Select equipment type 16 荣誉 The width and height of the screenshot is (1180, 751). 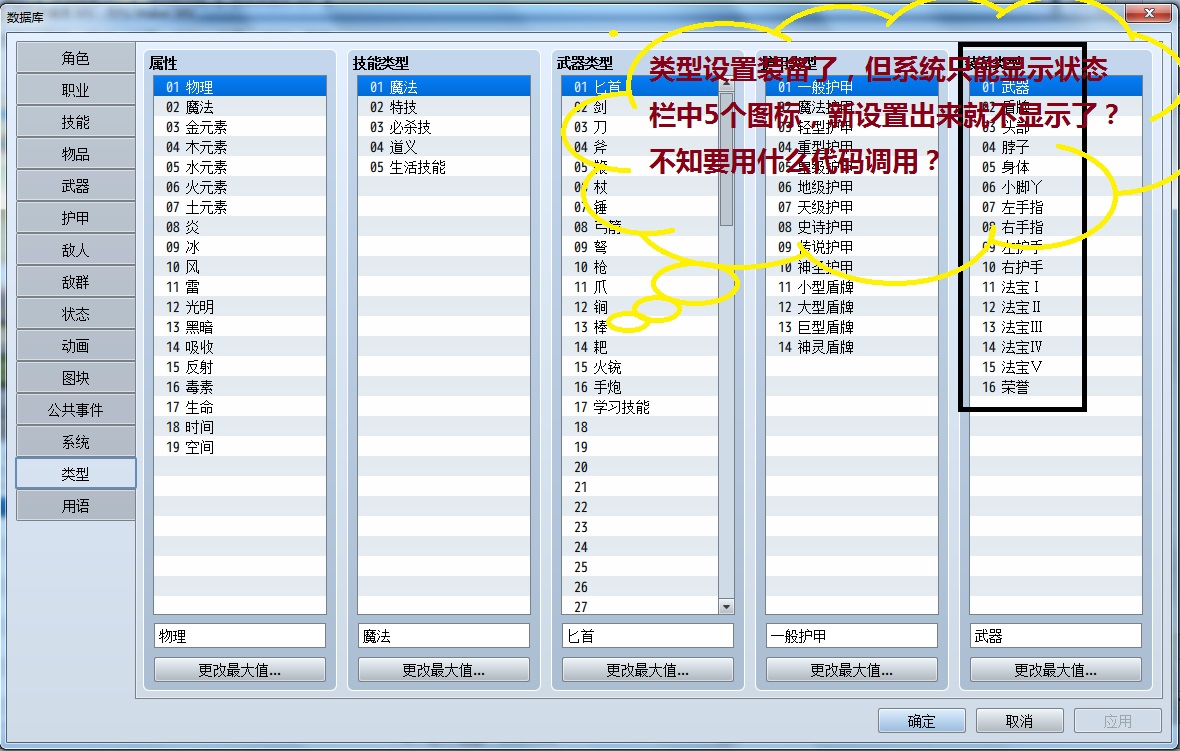coord(1056,387)
